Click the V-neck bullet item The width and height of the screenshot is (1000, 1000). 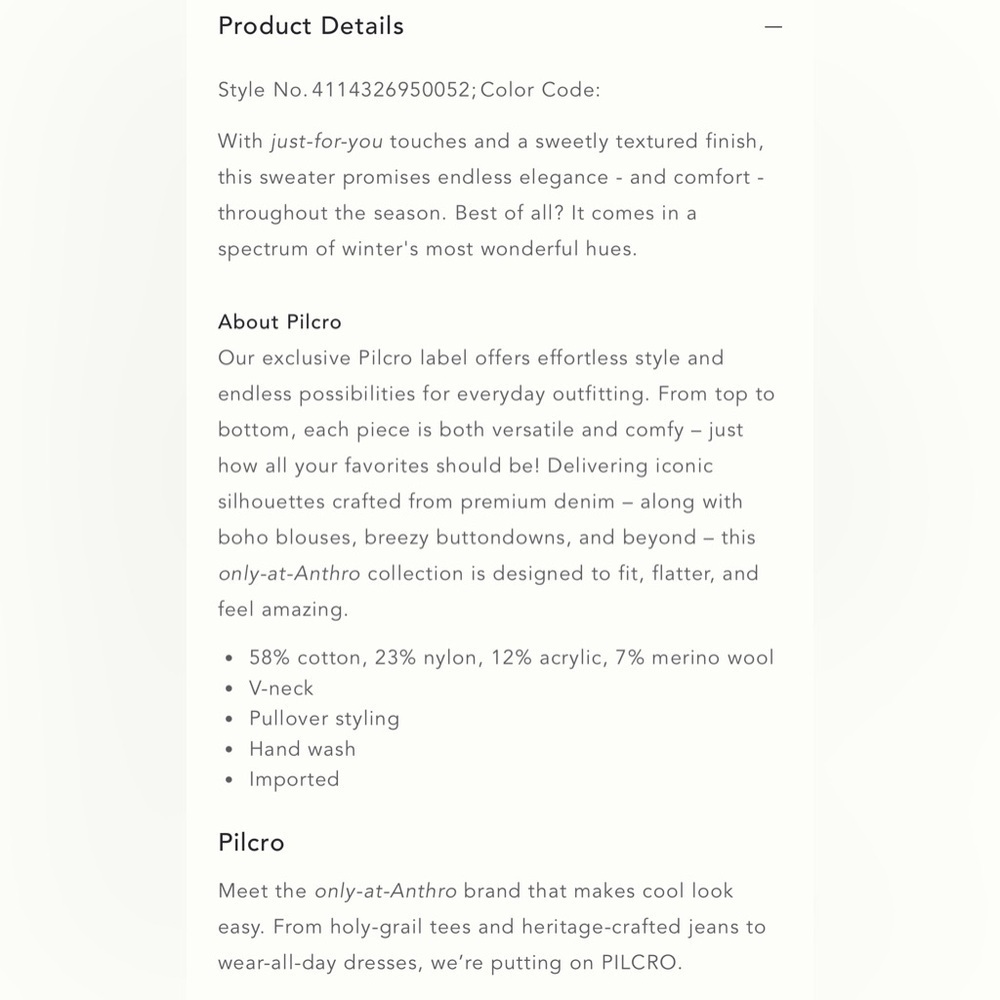point(281,688)
